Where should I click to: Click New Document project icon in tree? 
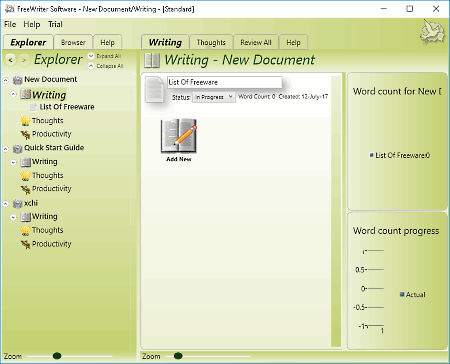point(17,80)
